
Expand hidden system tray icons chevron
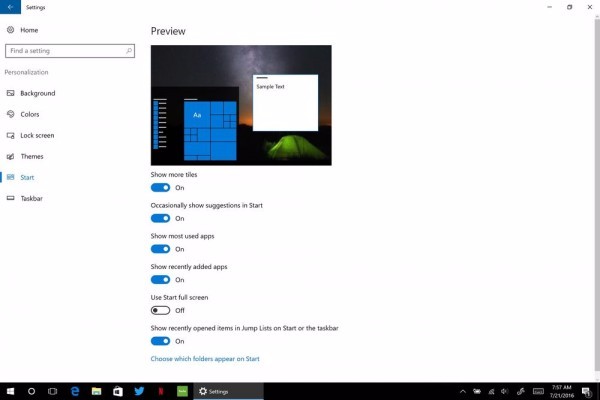[463, 391]
